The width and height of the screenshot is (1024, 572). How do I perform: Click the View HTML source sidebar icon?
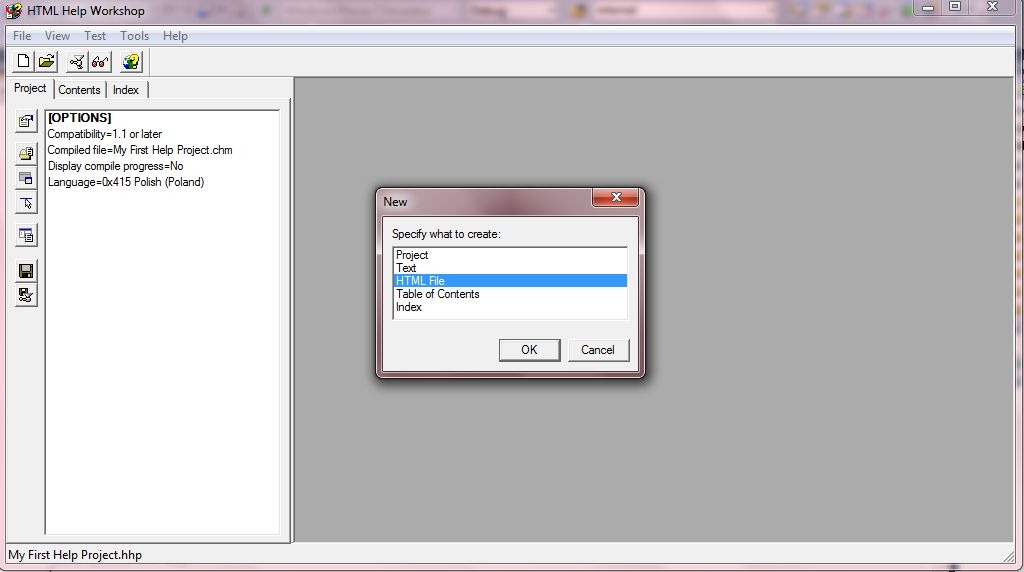[x=26, y=236]
